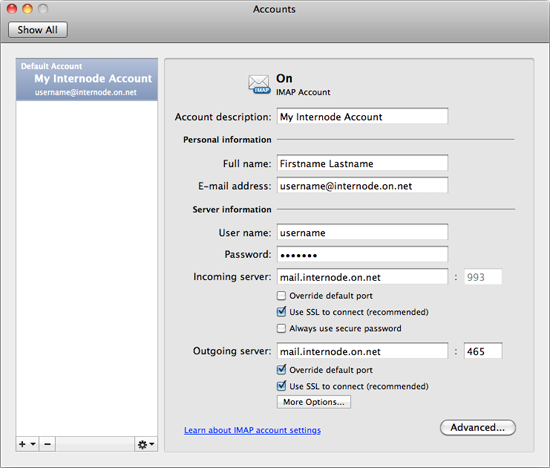Select My Internode Account in the sidebar

pyautogui.click(x=87, y=80)
